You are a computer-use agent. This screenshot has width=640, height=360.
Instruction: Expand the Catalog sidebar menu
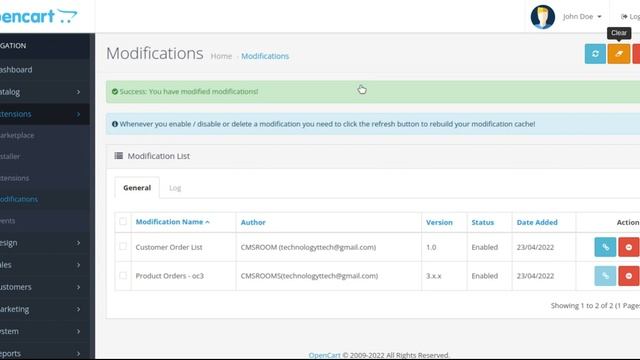pyautogui.click(x=45, y=92)
